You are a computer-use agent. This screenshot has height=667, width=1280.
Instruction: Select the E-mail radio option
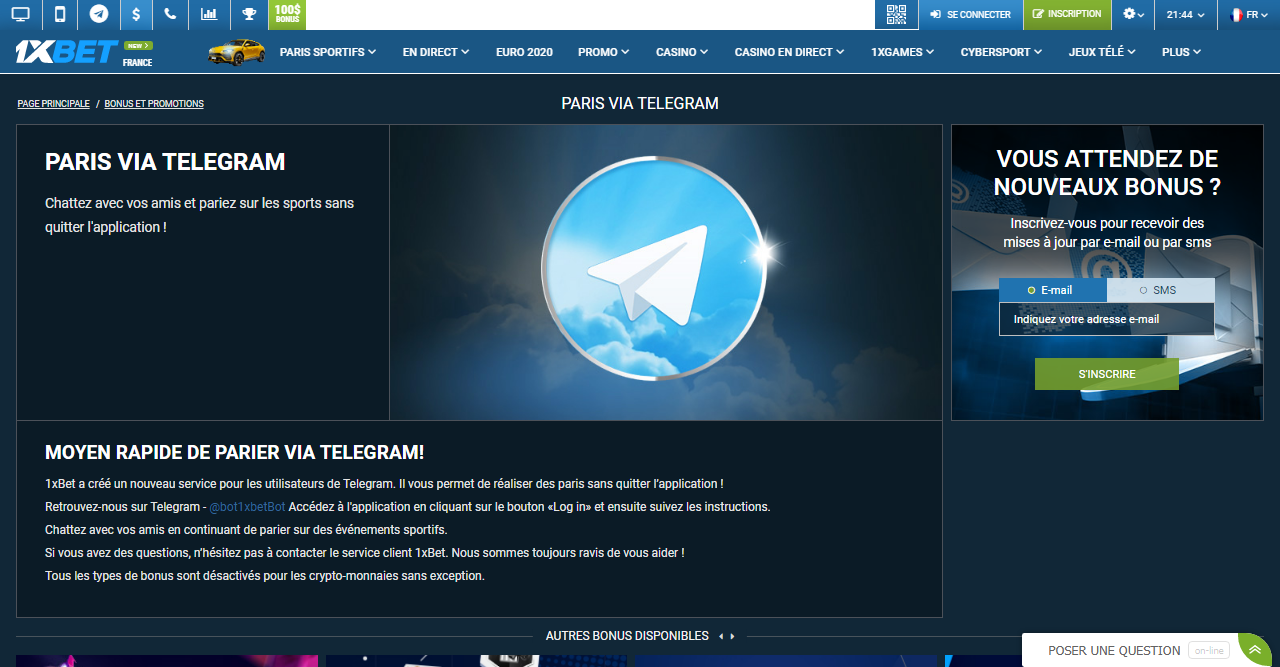(x=1053, y=290)
